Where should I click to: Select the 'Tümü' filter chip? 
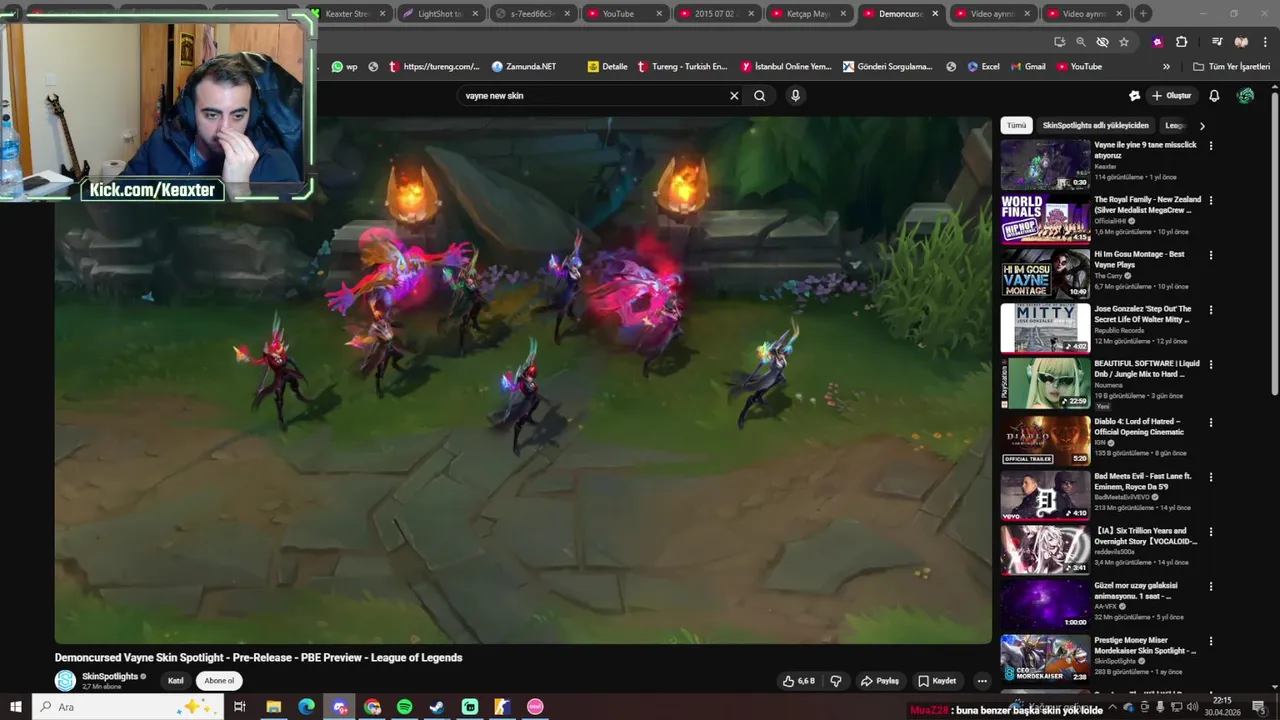click(1016, 126)
